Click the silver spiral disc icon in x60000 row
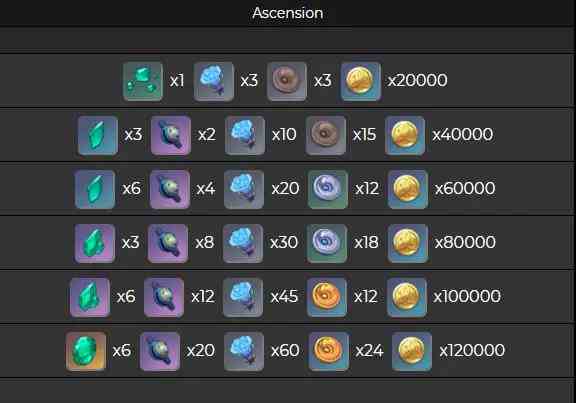Image resolution: width=576 pixels, height=403 pixels. pyautogui.click(x=328, y=189)
